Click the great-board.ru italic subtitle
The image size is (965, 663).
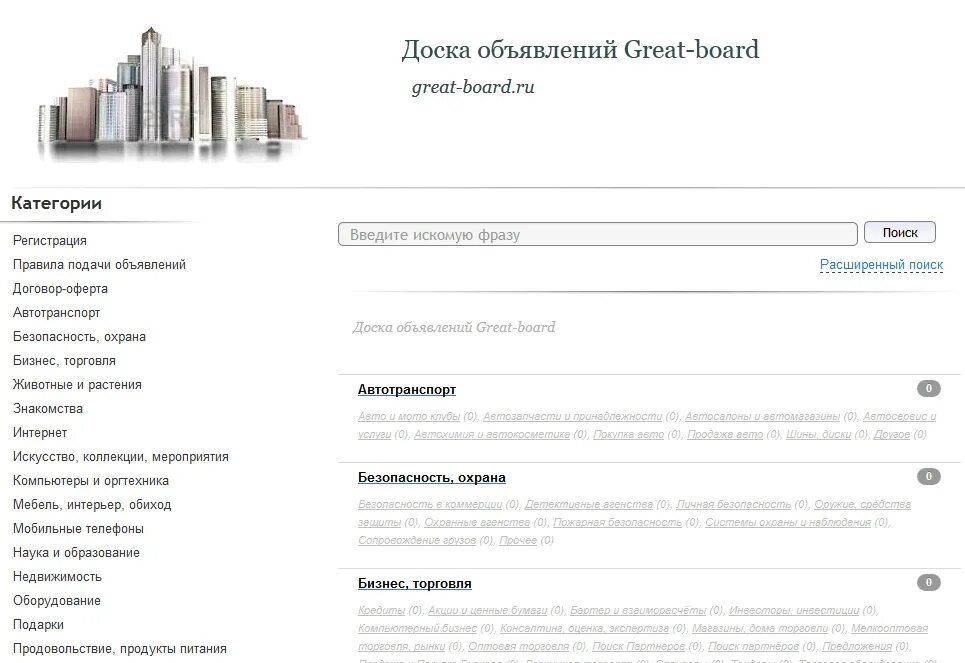click(x=473, y=87)
